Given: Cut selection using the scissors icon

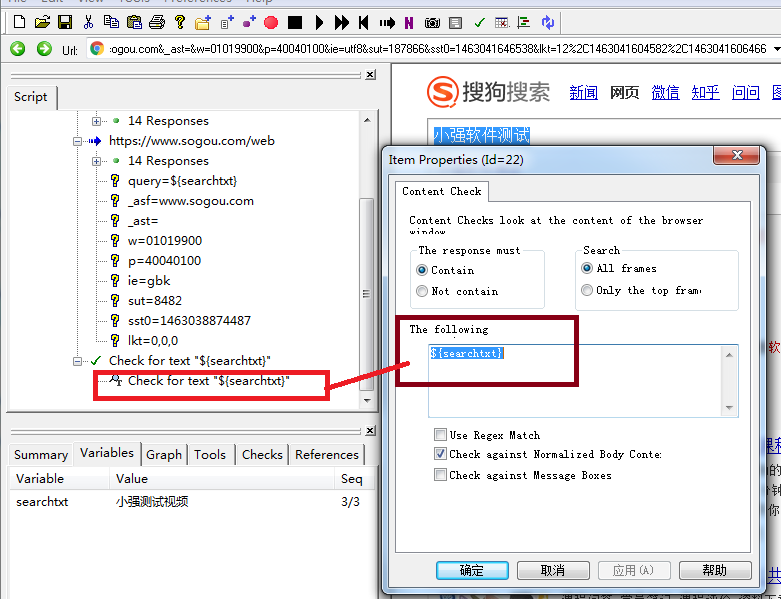Looking at the screenshot, I should click(x=89, y=22).
